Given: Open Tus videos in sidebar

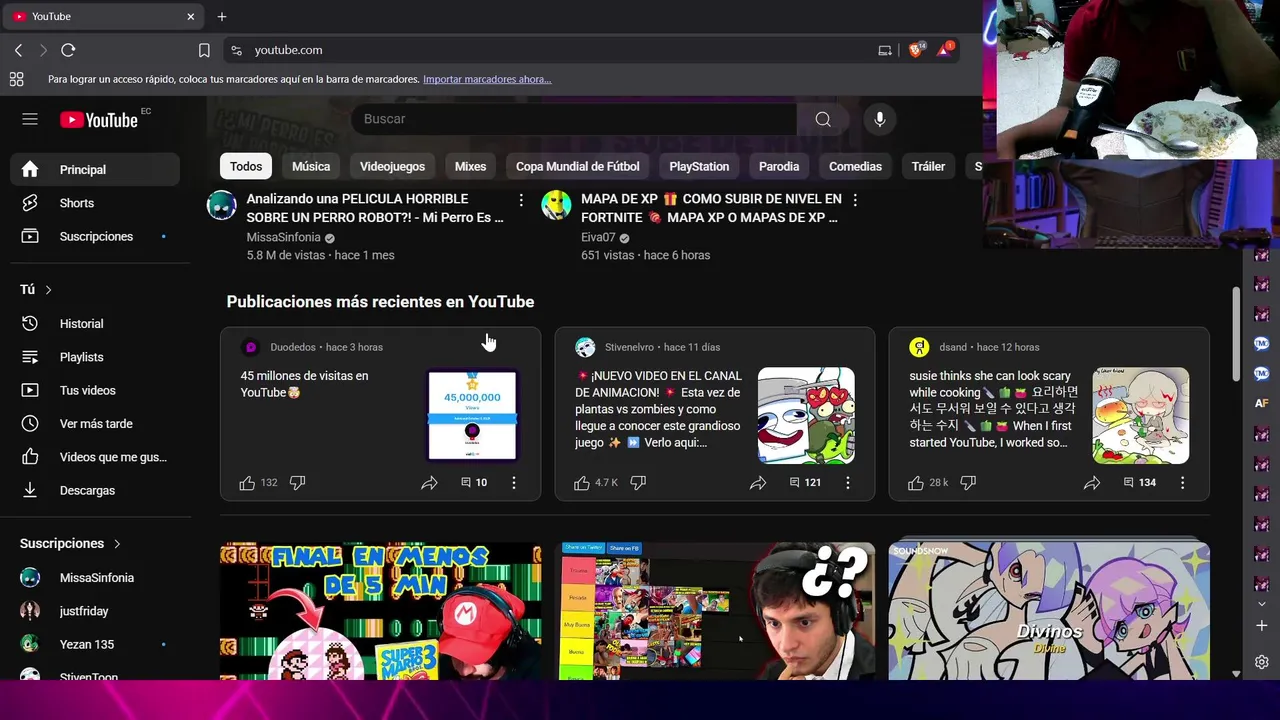Looking at the screenshot, I should pyautogui.click(x=95, y=390).
